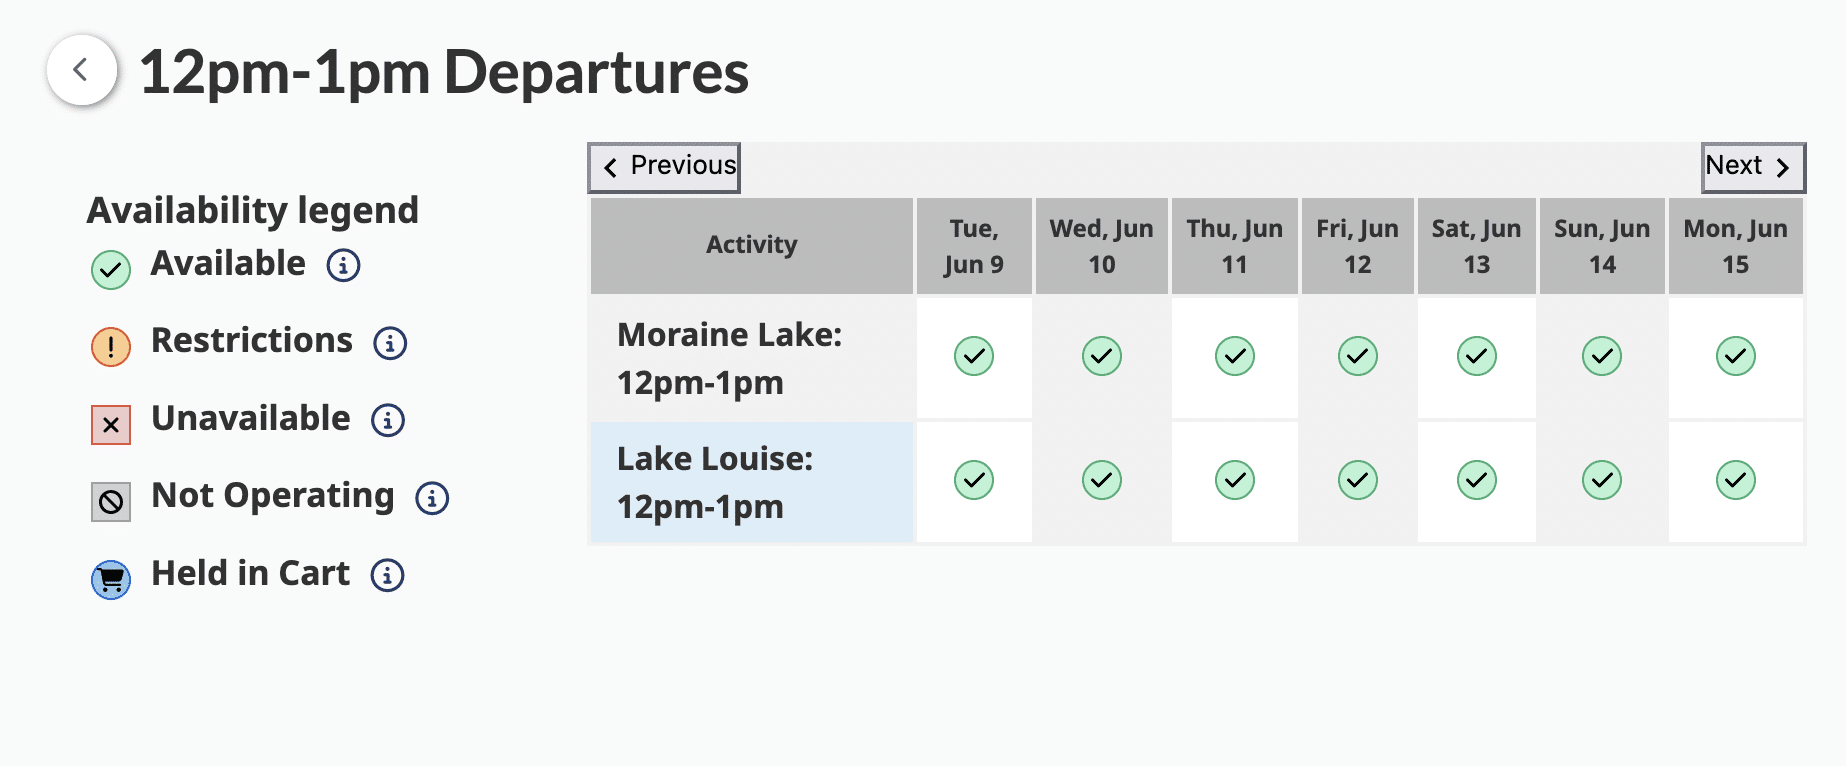Click the Activity column header
This screenshot has height=766, width=1846.
tap(752, 245)
